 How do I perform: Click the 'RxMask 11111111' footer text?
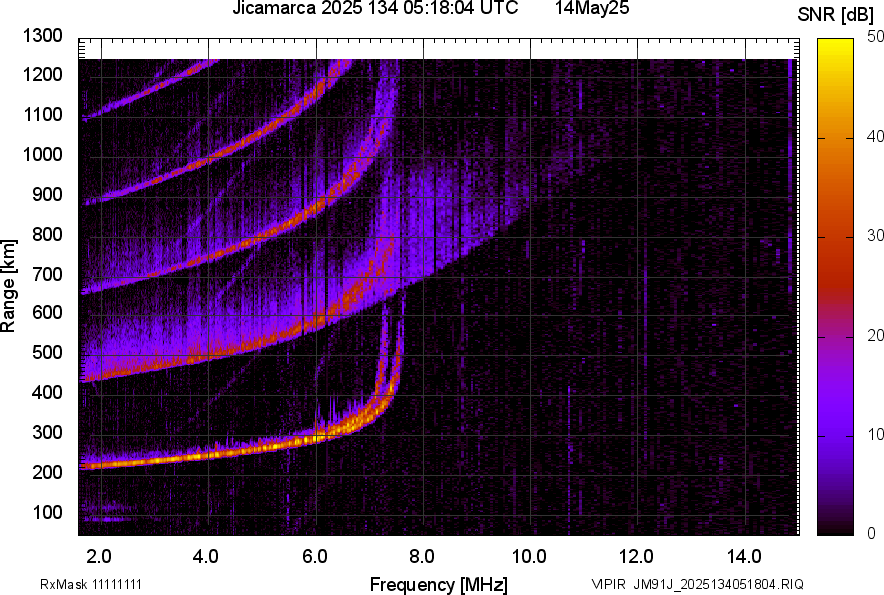tap(91, 585)
